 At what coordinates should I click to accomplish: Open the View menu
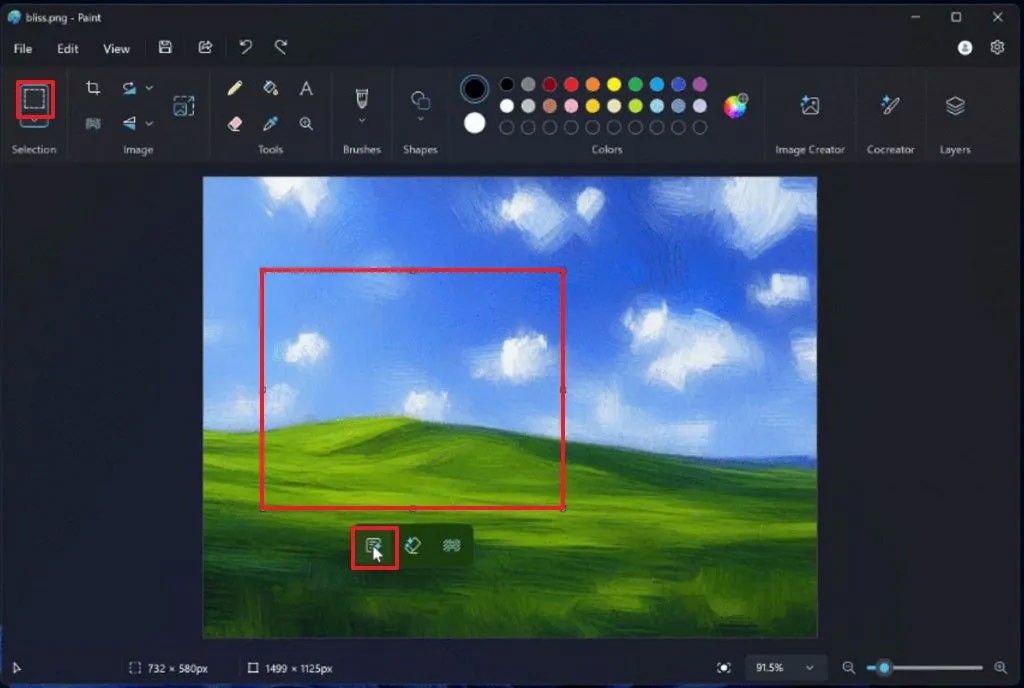tap(116, 48)
